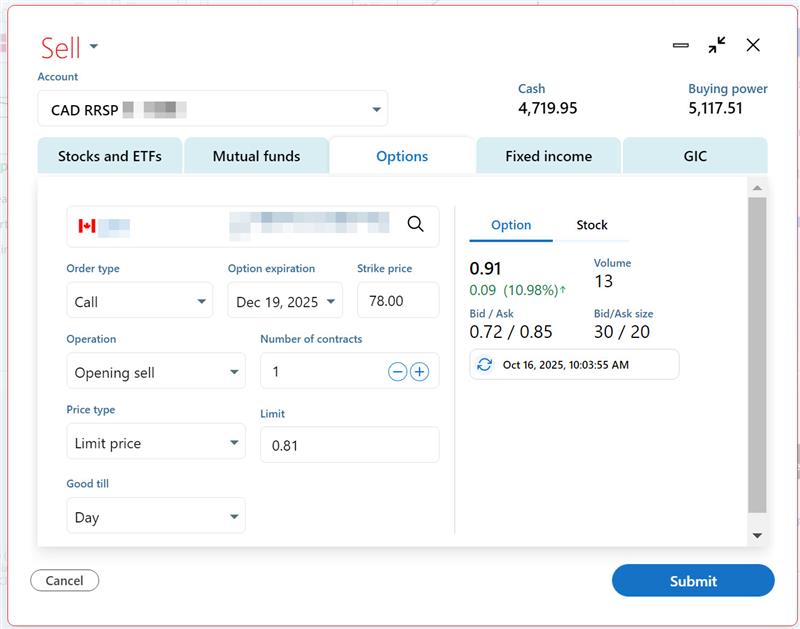Submit the sell order
Image resolution: width=800 pixels, height=629 pixels.
click(x=693, y=580)
